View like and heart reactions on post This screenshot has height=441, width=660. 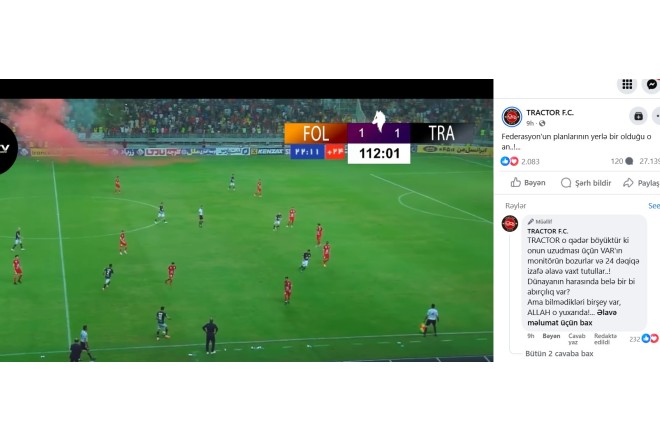click(x=509, y=161)
